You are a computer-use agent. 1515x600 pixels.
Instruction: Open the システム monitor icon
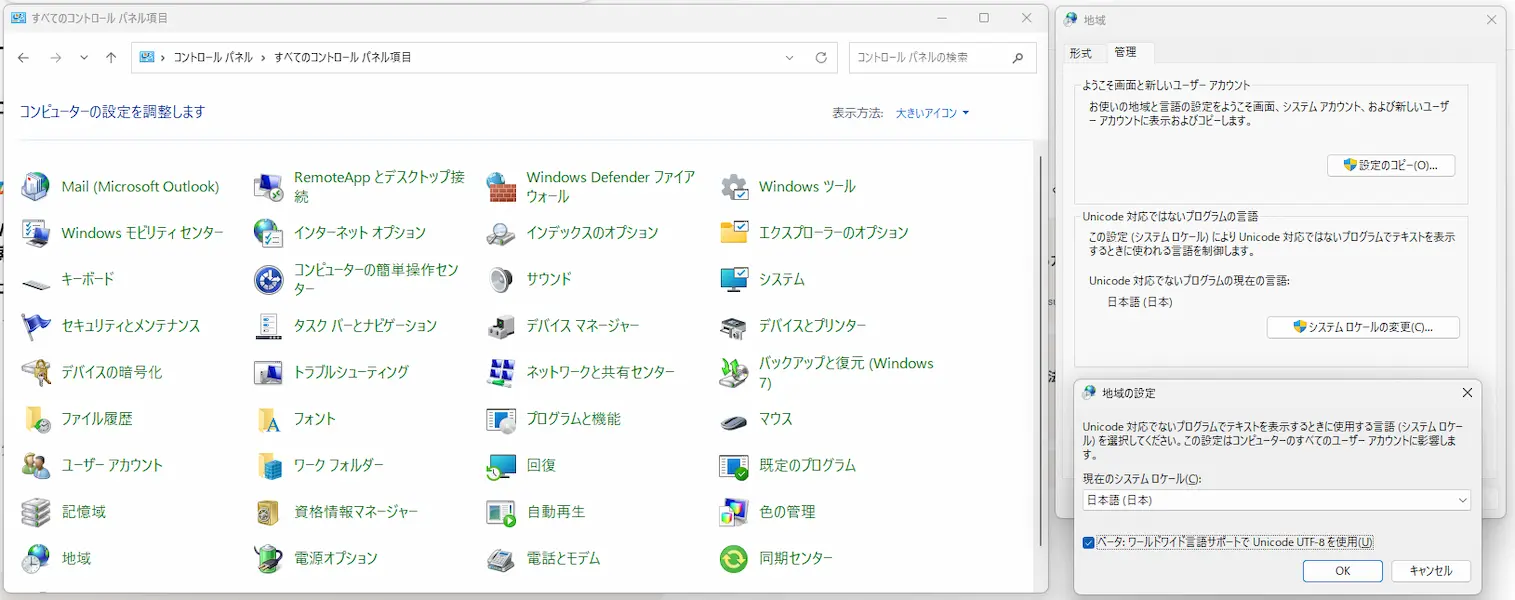coord(734,279)
